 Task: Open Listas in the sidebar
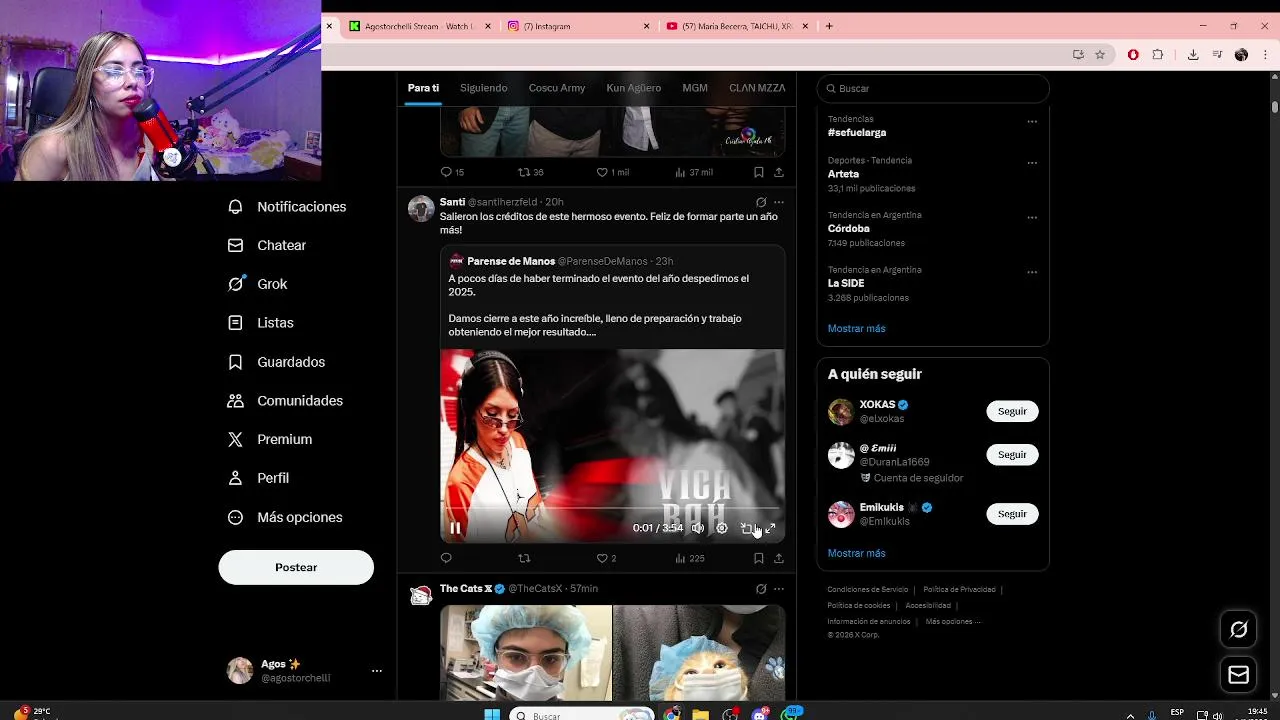pos(260,323)
